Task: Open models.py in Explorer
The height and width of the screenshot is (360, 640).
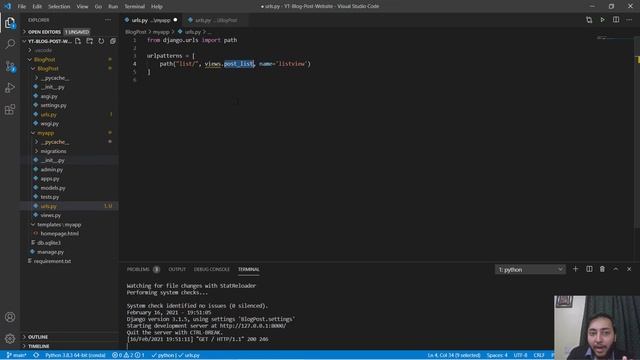Action: pyautogui.click(x=53, y=188)
